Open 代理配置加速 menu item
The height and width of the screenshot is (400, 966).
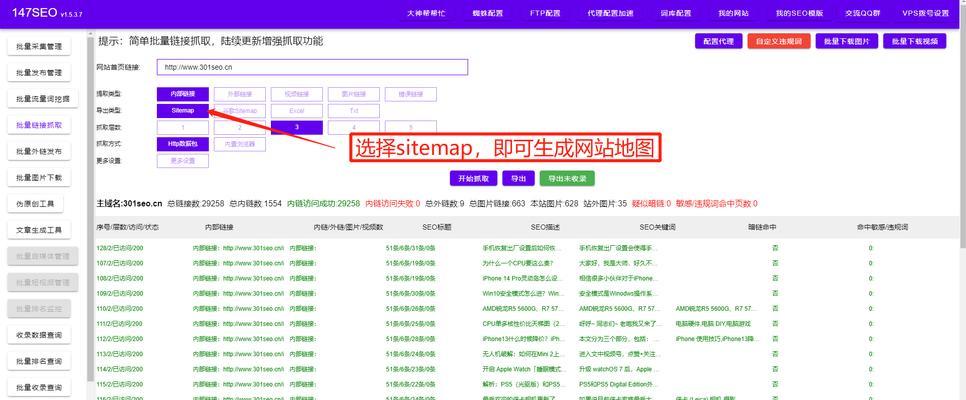610,13
